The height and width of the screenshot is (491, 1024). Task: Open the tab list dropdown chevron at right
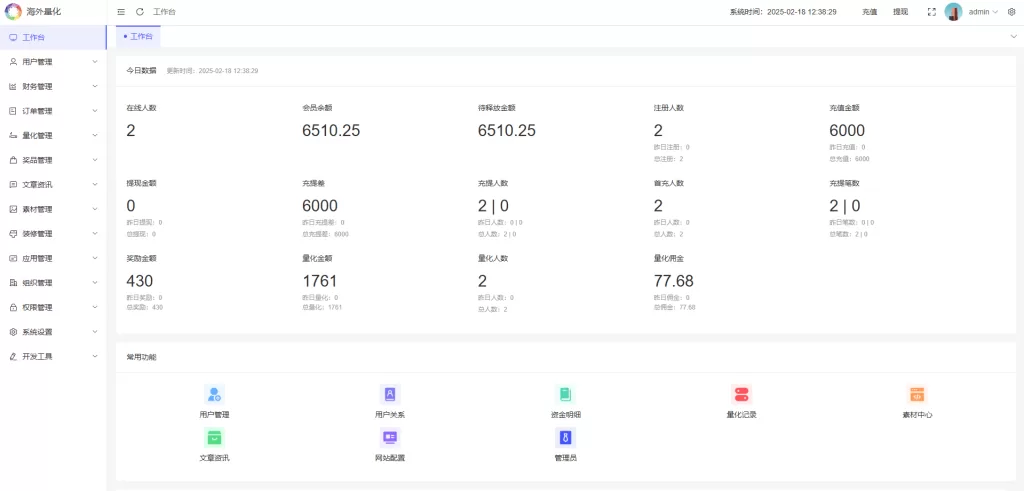[1013, 37]
